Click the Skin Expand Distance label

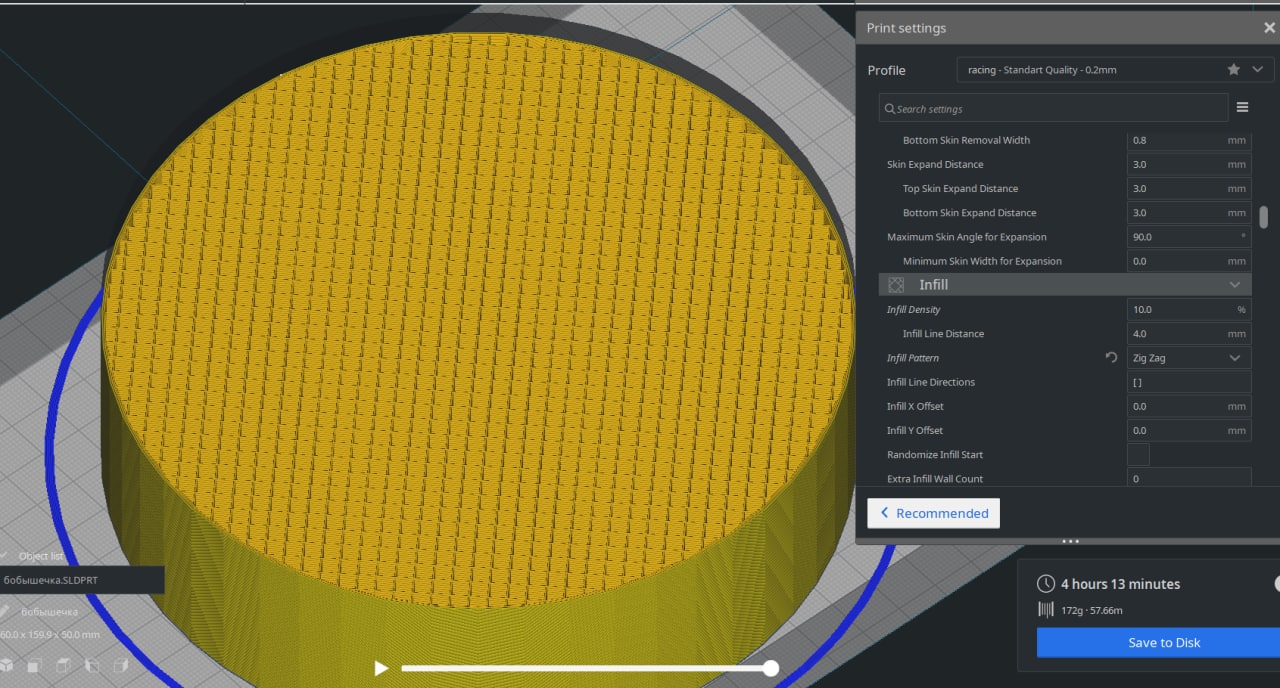click(x=935, y=164)
